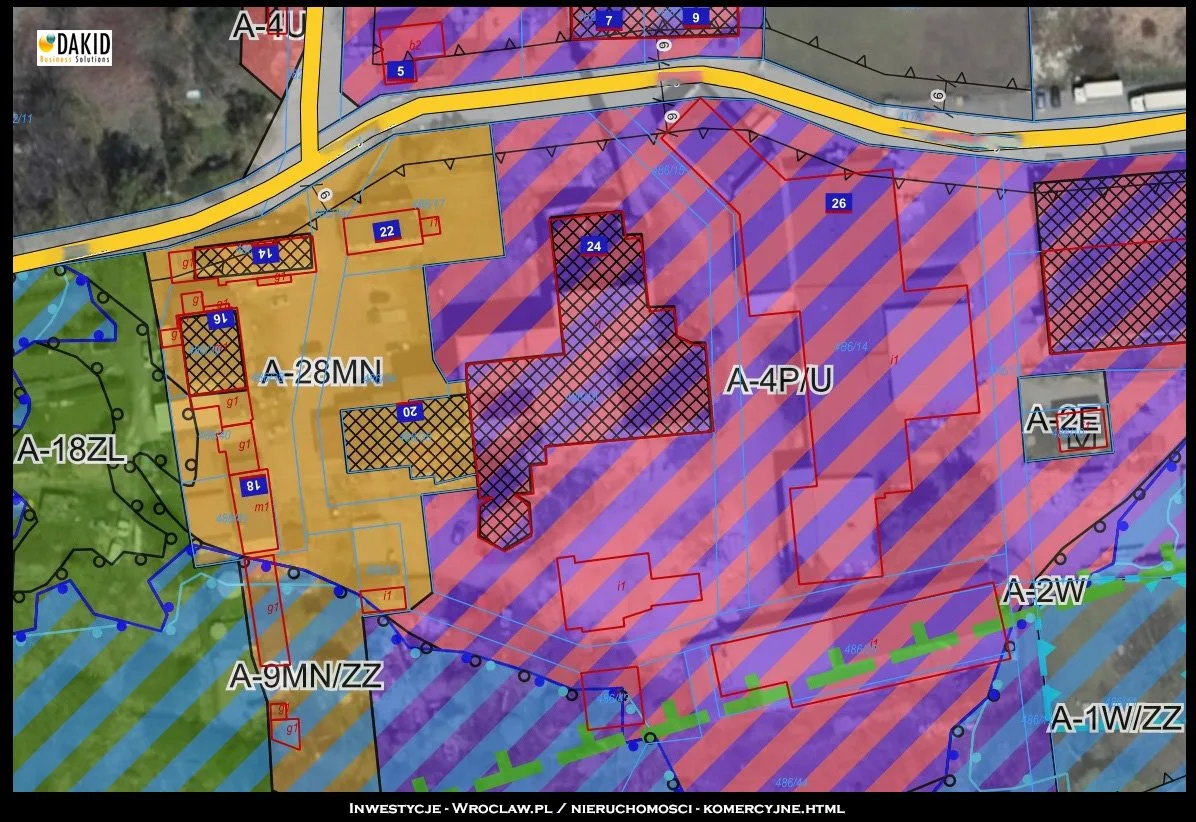Click parcel number 486/44

(x=791, y=782)
